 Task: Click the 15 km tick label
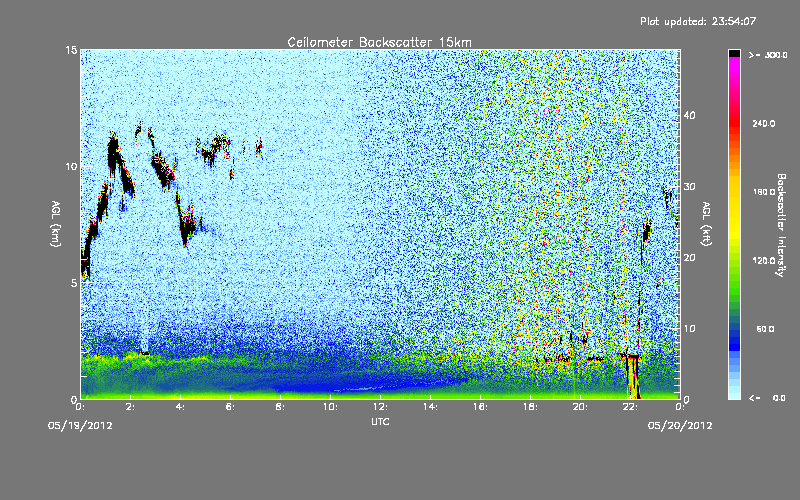71,50
